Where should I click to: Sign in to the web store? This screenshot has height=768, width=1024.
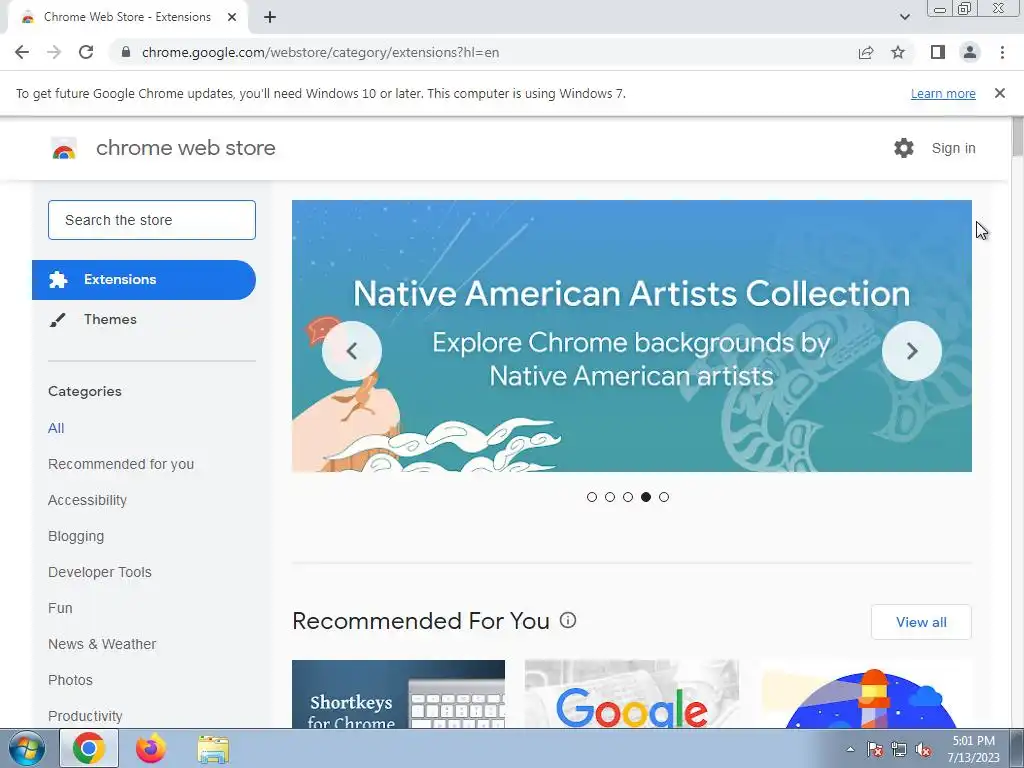(953, 148)
